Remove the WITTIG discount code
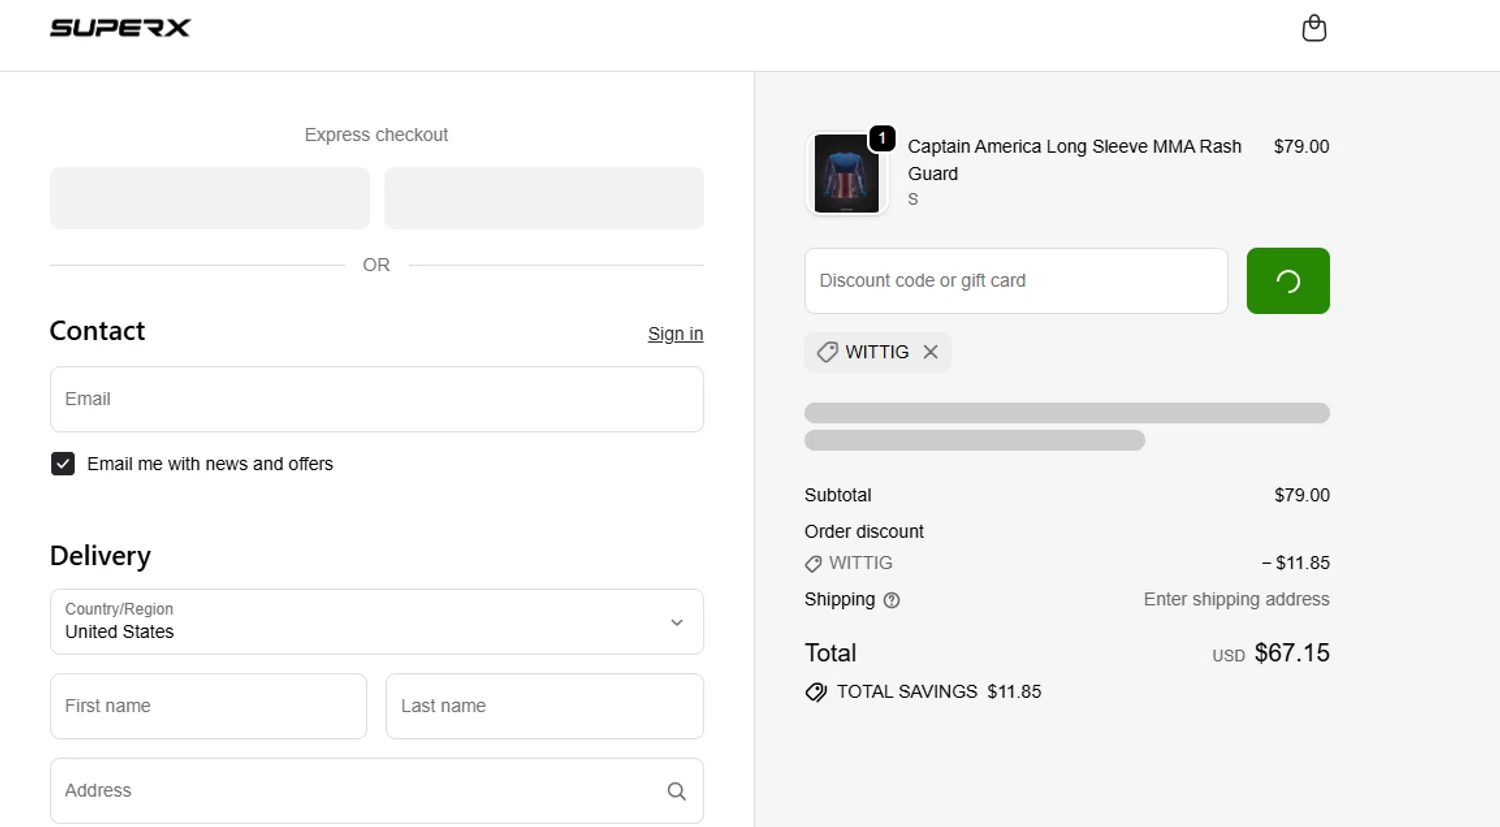 [x=930, y=352]
